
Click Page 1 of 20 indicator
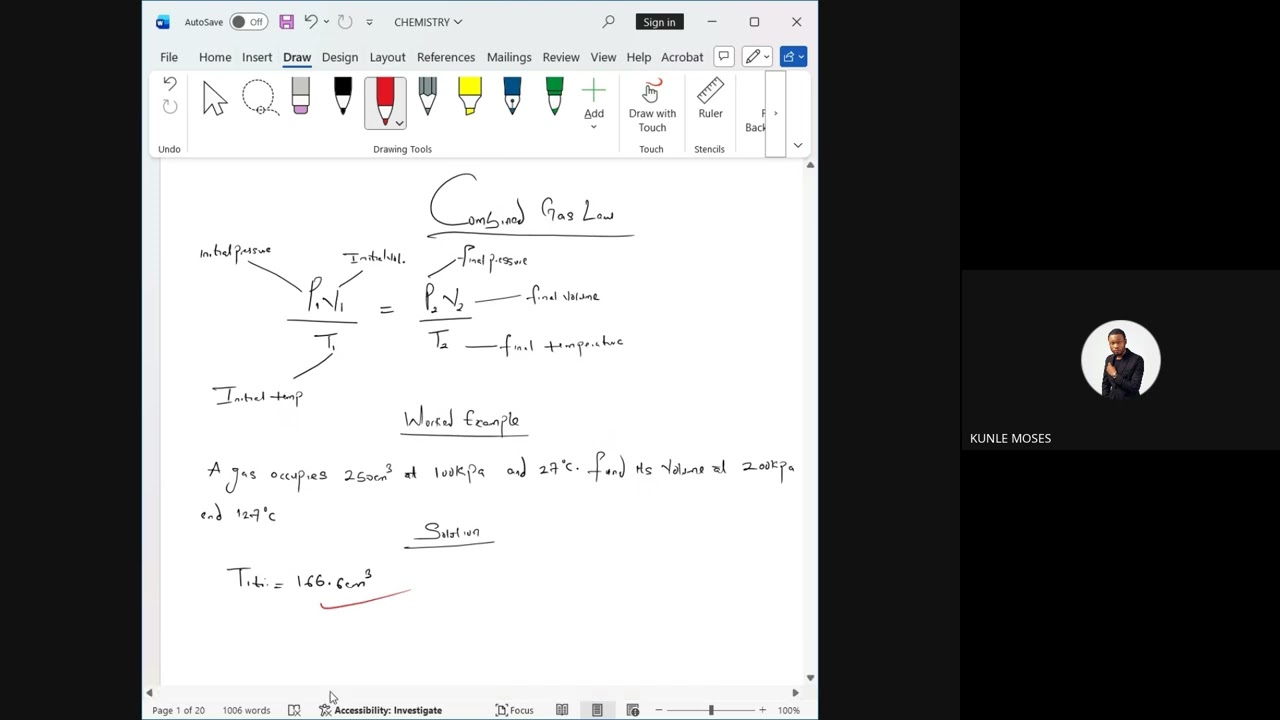(178, 710)
